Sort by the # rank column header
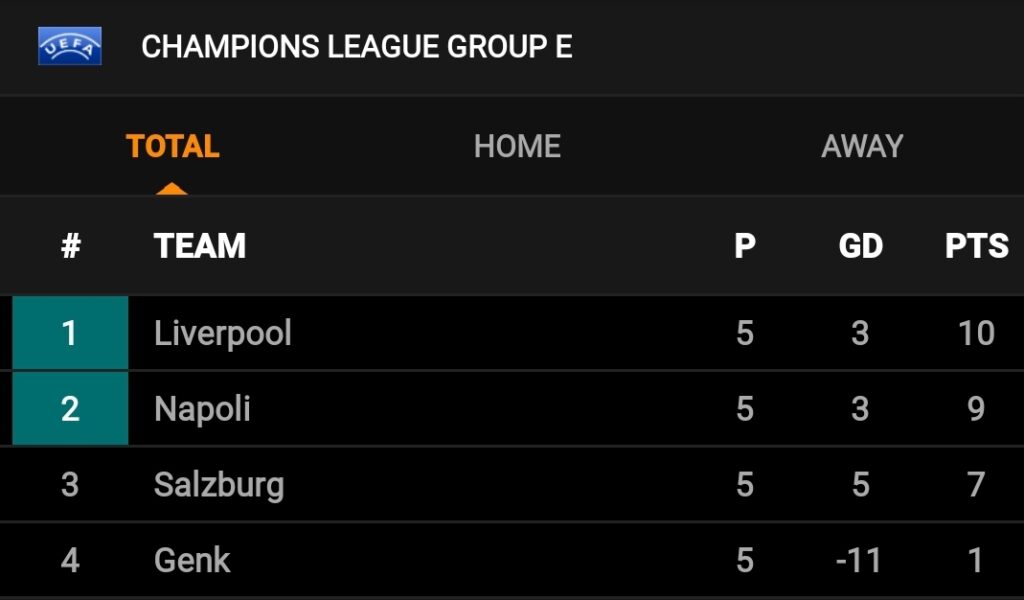Image resolution: width=1024 pixels, height=600 pixels. click(71, 246)
